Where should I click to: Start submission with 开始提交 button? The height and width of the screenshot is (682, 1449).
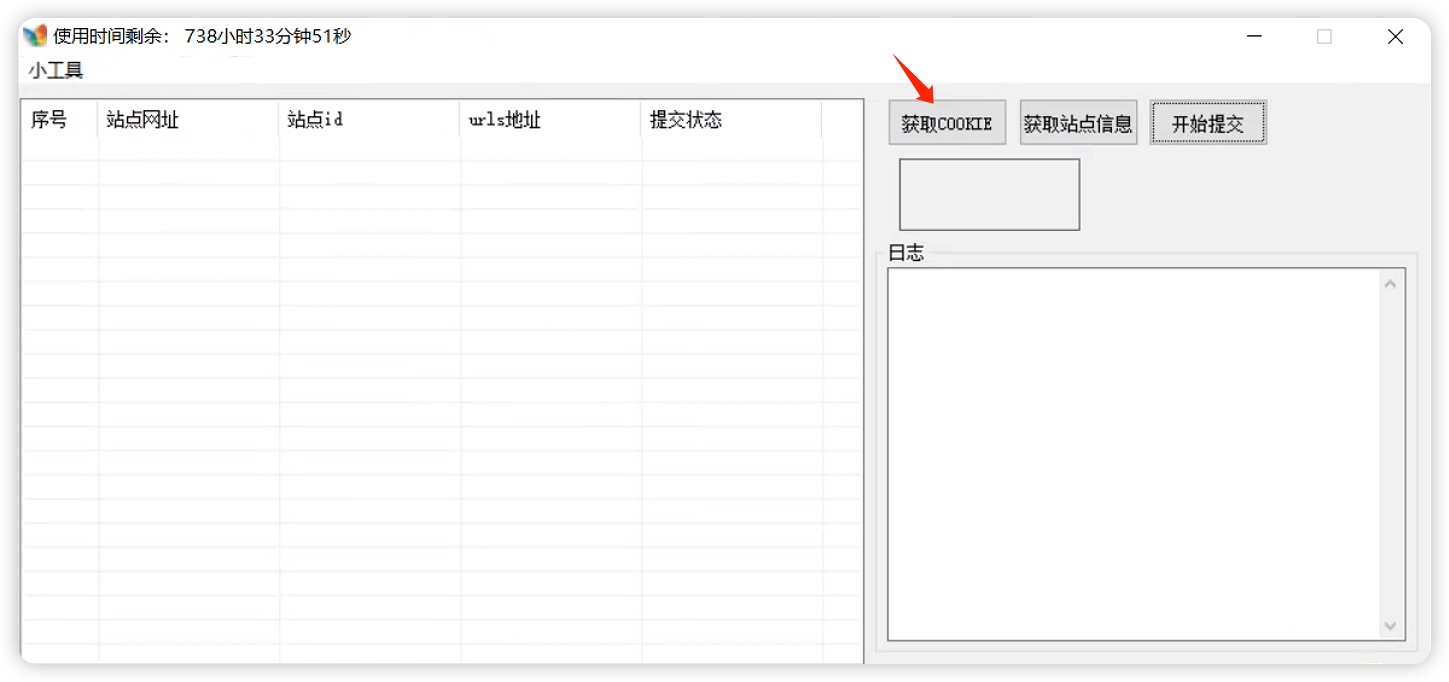(x=1208, y=123)
